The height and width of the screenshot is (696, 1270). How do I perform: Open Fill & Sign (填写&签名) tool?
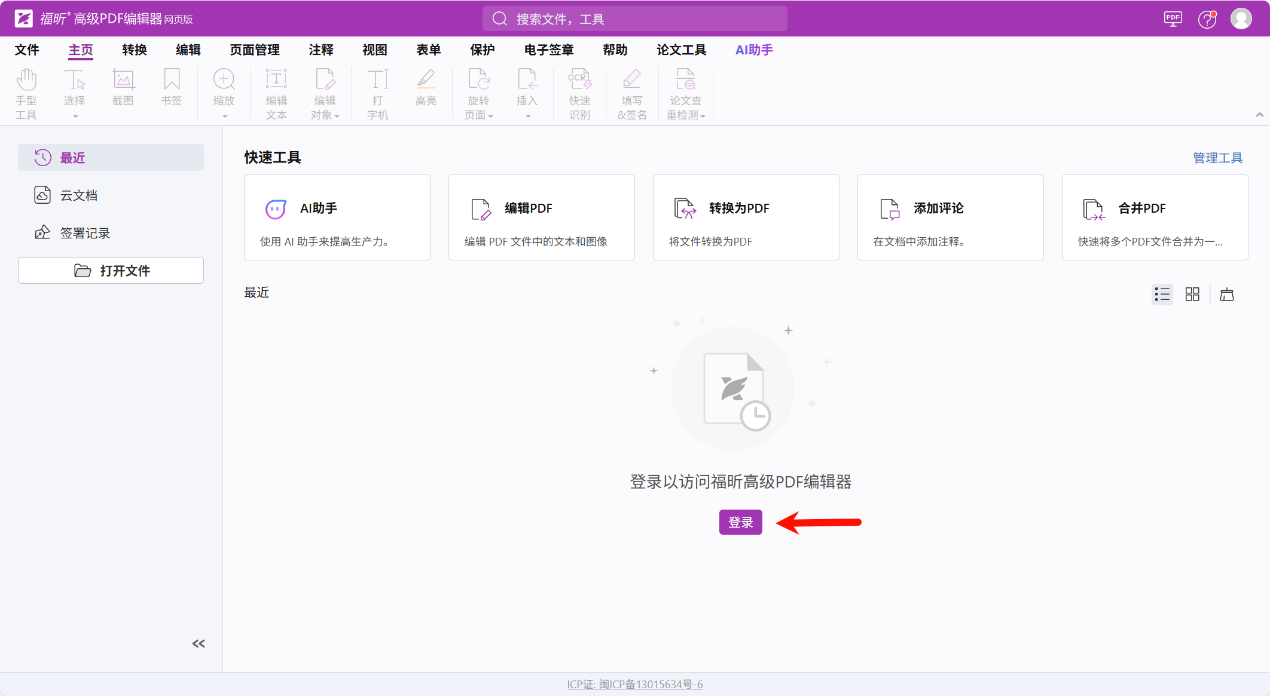pyautogui.click(x=631, y=81)
